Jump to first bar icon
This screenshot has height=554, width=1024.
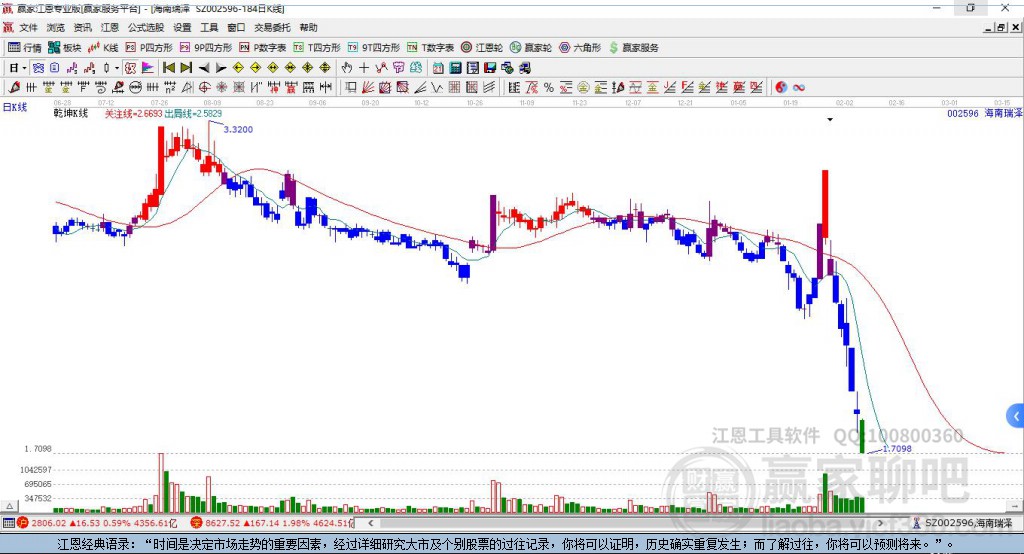pyautogui.click(x=168, y=68)
